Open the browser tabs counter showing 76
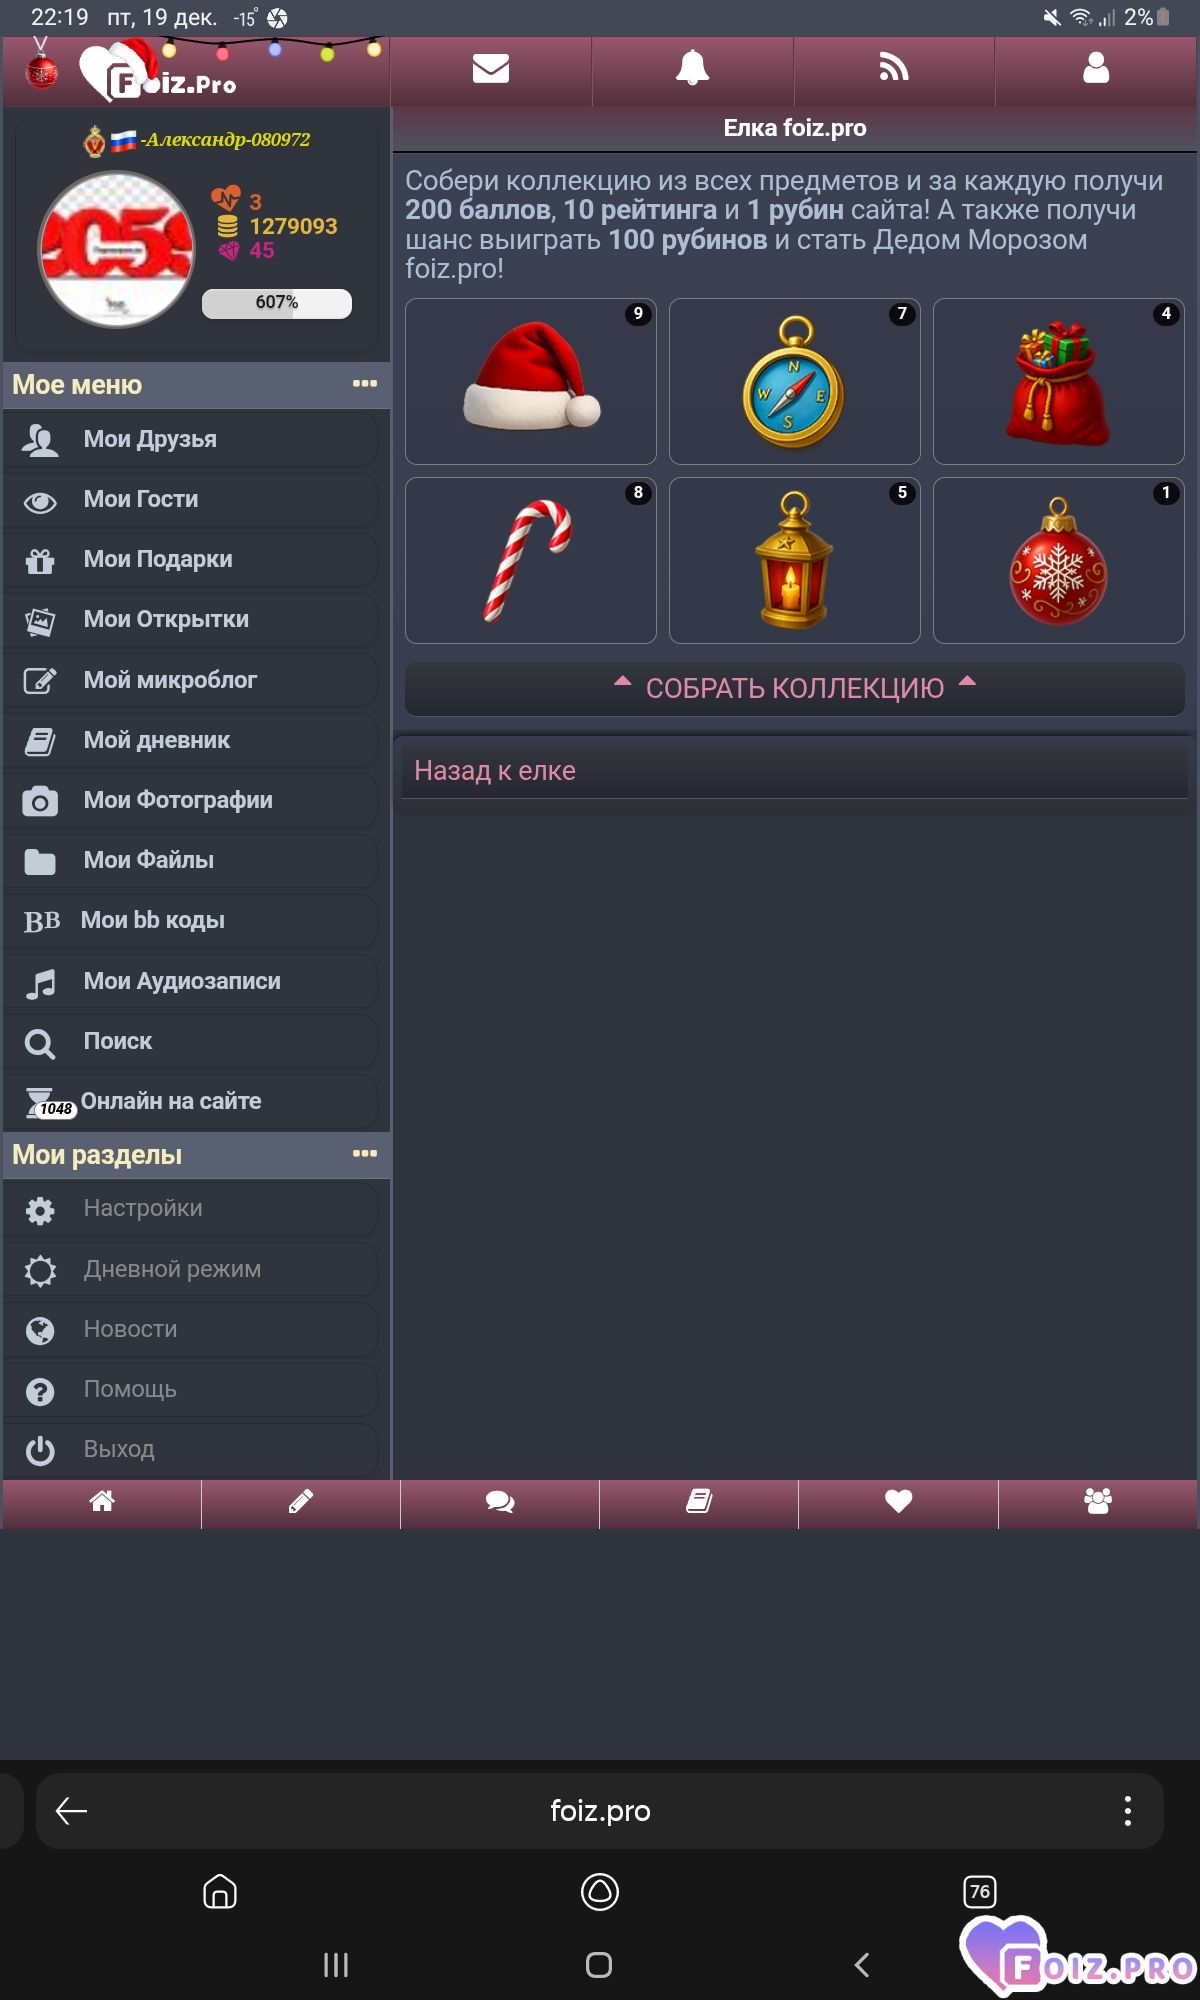 click(979, 1891)
